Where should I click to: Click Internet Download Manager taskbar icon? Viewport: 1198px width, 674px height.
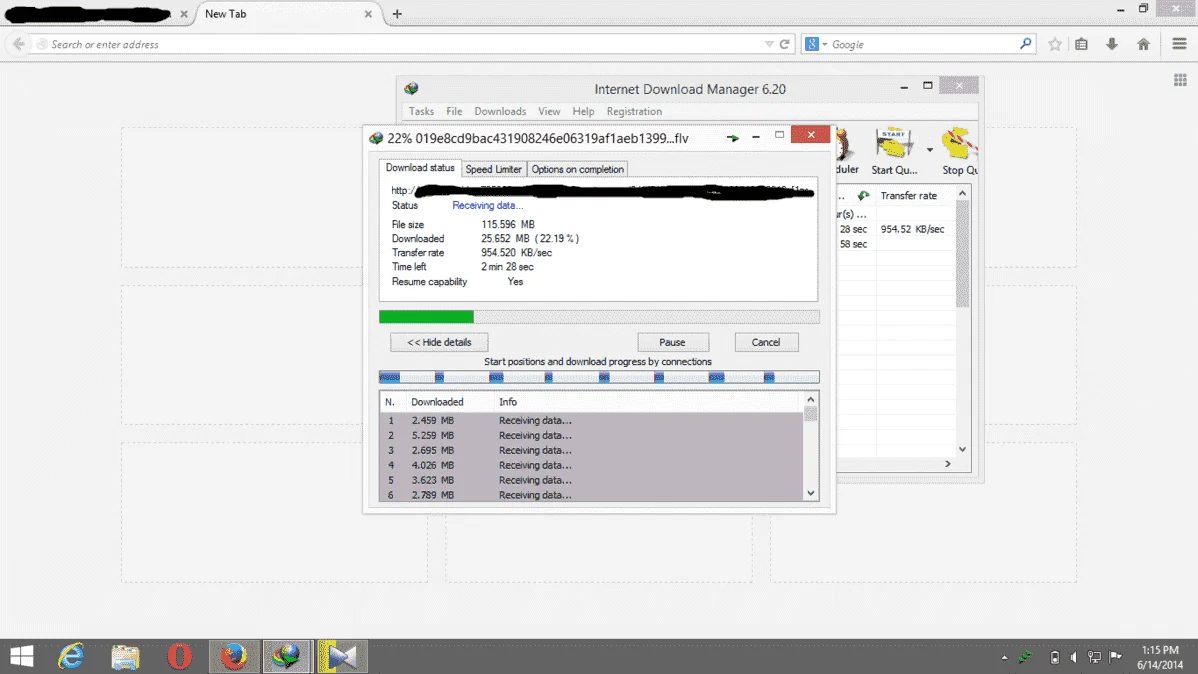[x=287, y=656]
